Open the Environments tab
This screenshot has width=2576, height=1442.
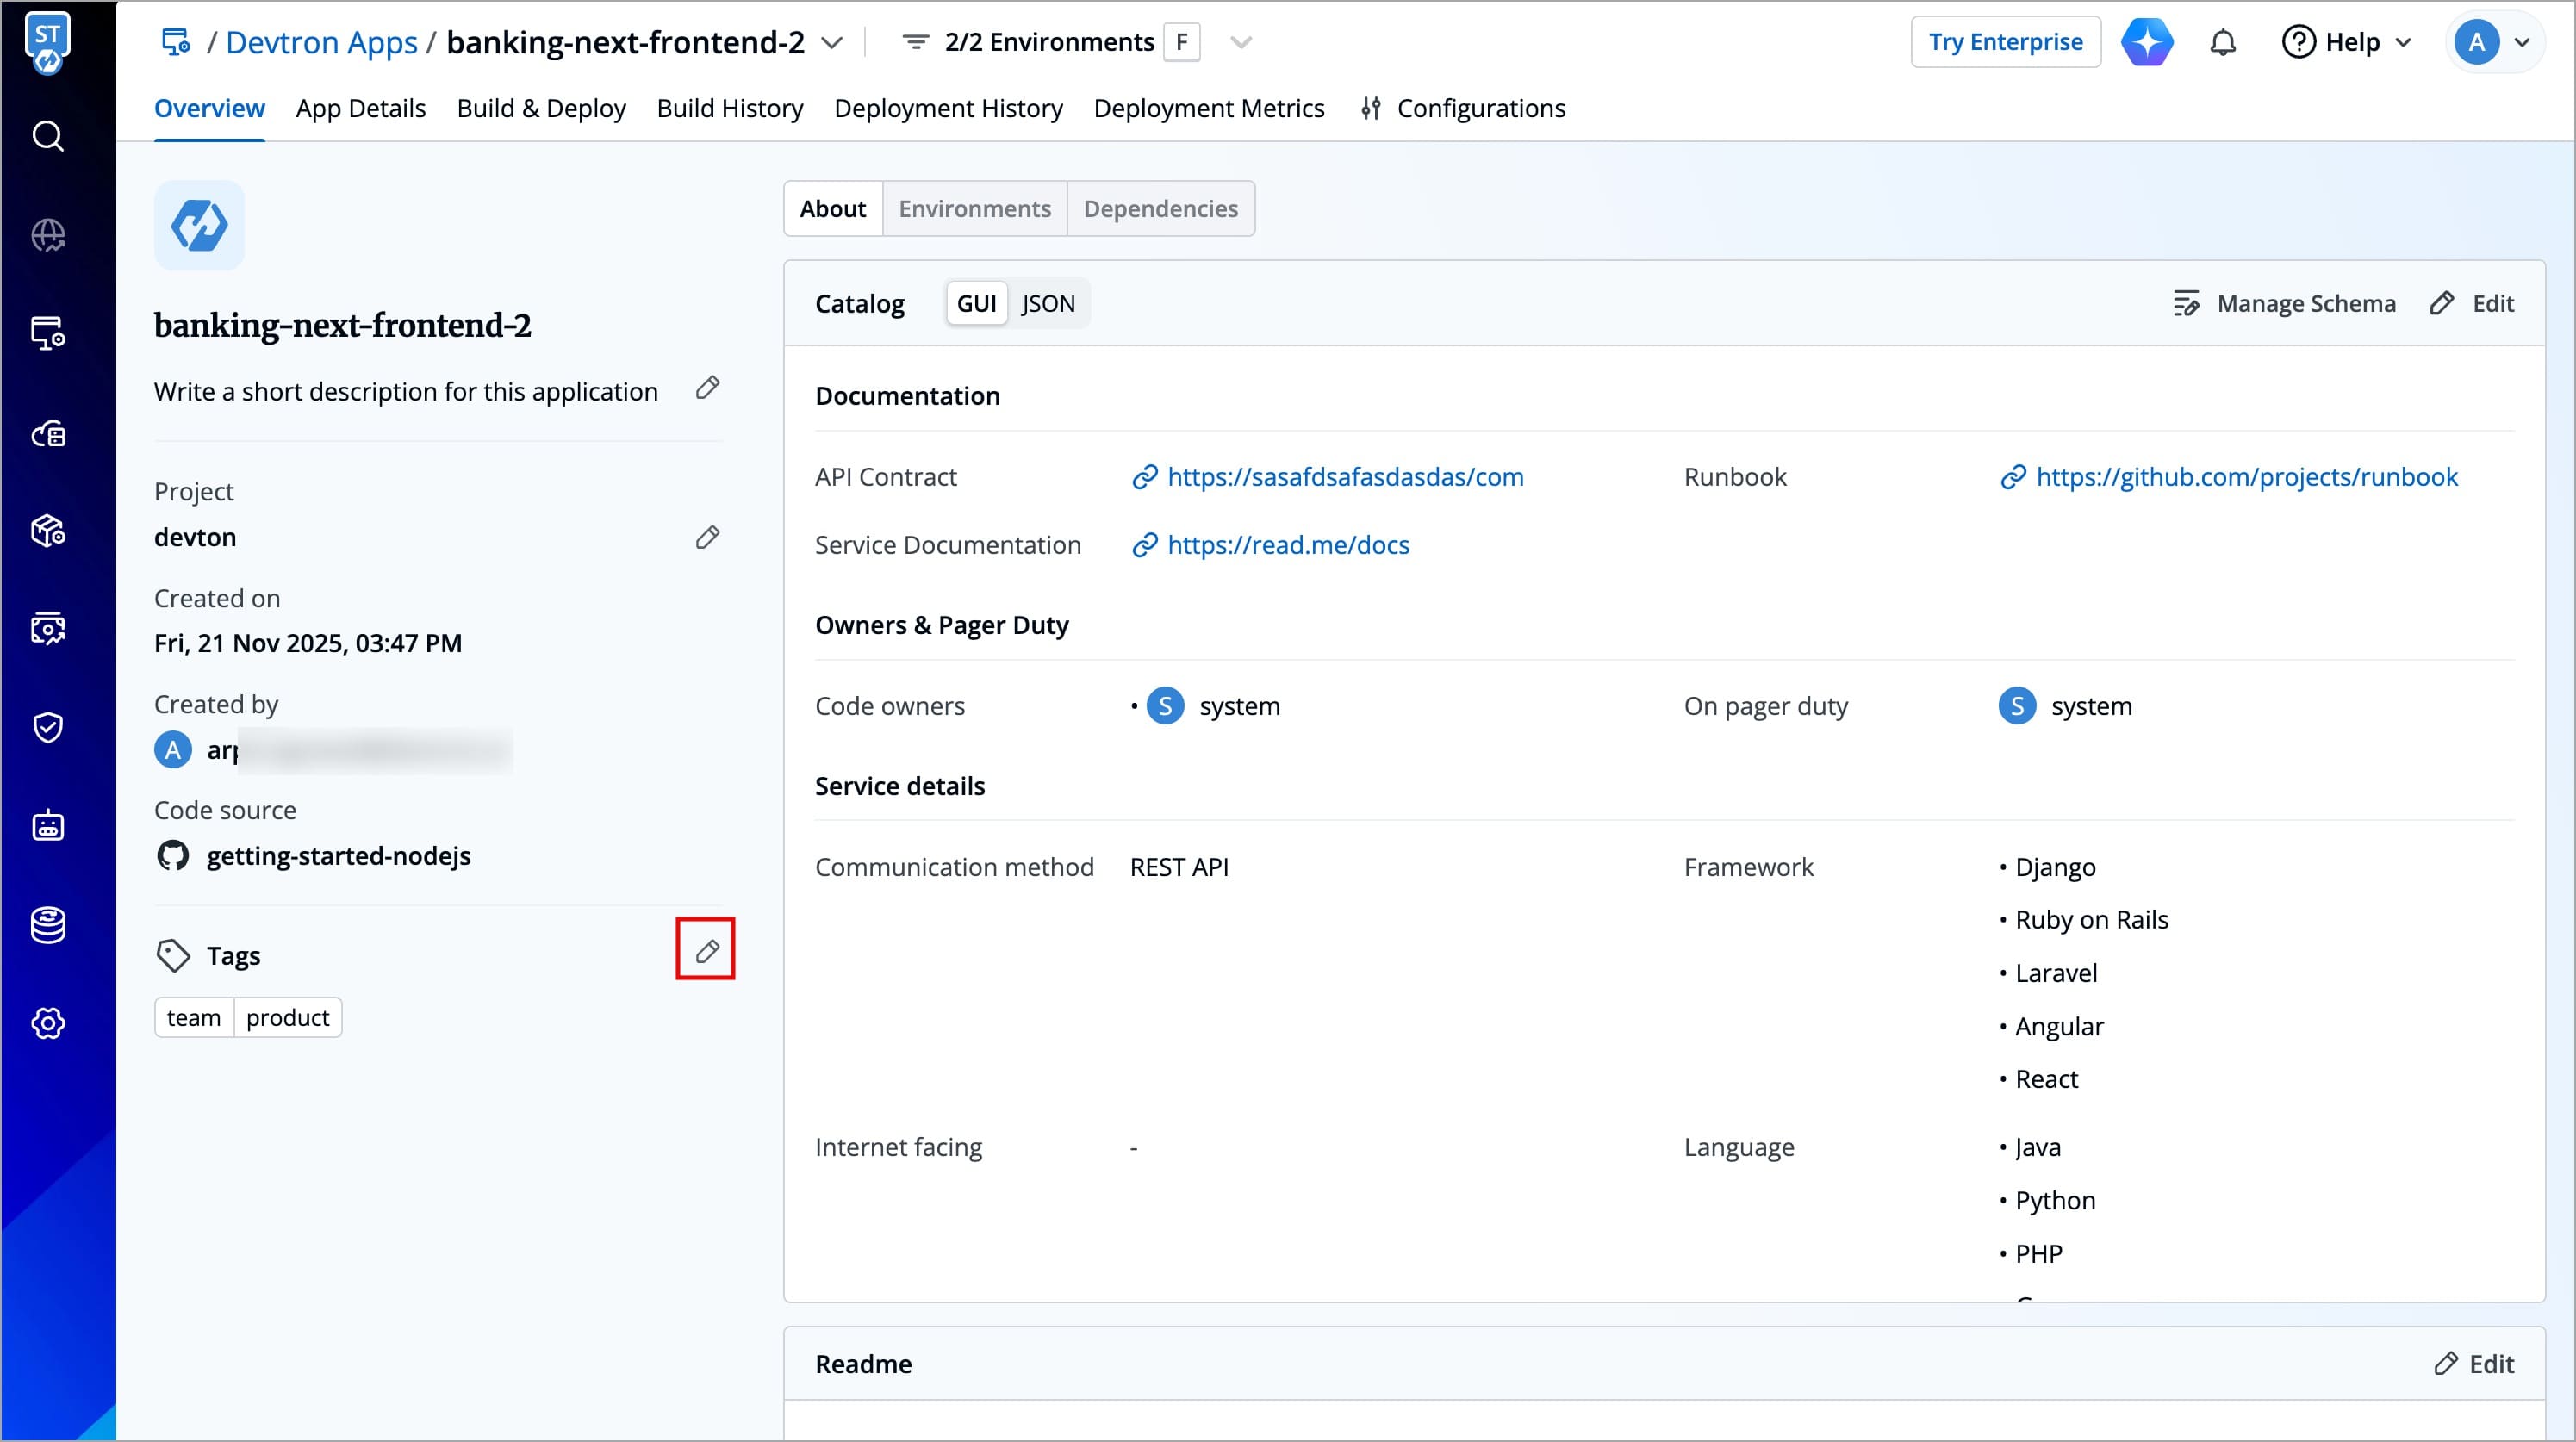coord(974,208)
